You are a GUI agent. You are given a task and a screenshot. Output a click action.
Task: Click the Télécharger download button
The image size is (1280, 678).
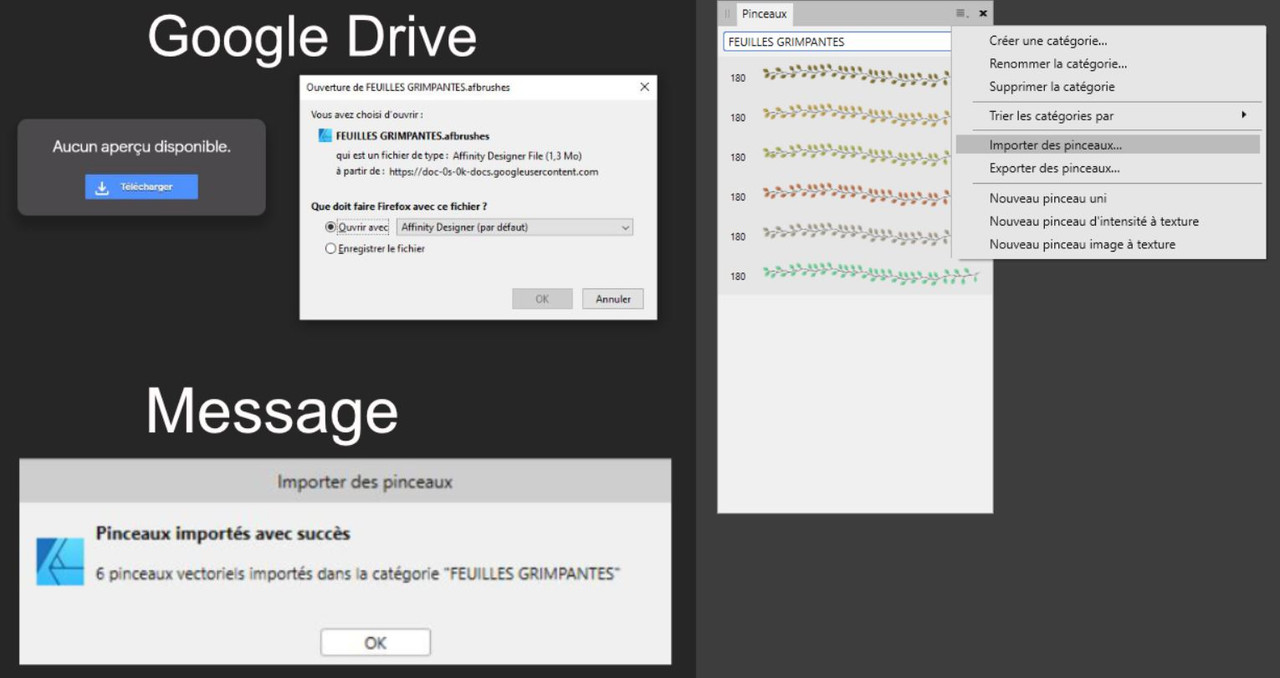pos(141,187)
